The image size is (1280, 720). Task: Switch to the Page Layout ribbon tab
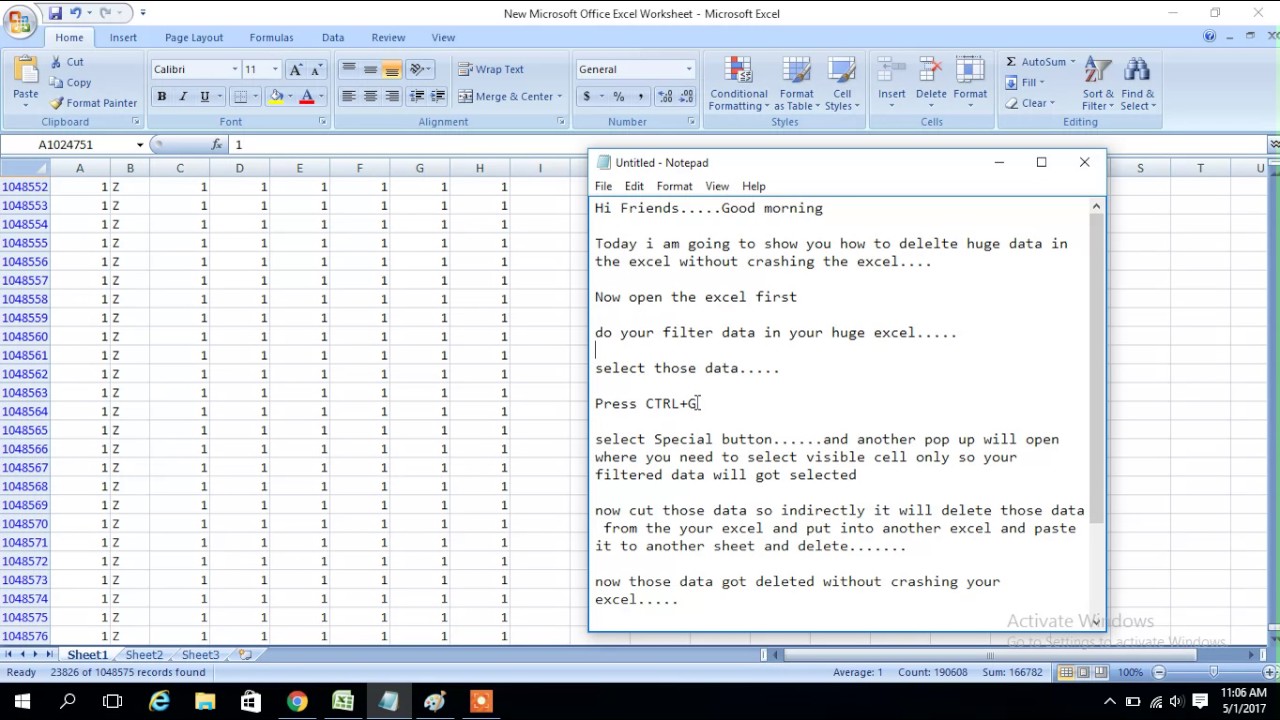click(194, 37)
